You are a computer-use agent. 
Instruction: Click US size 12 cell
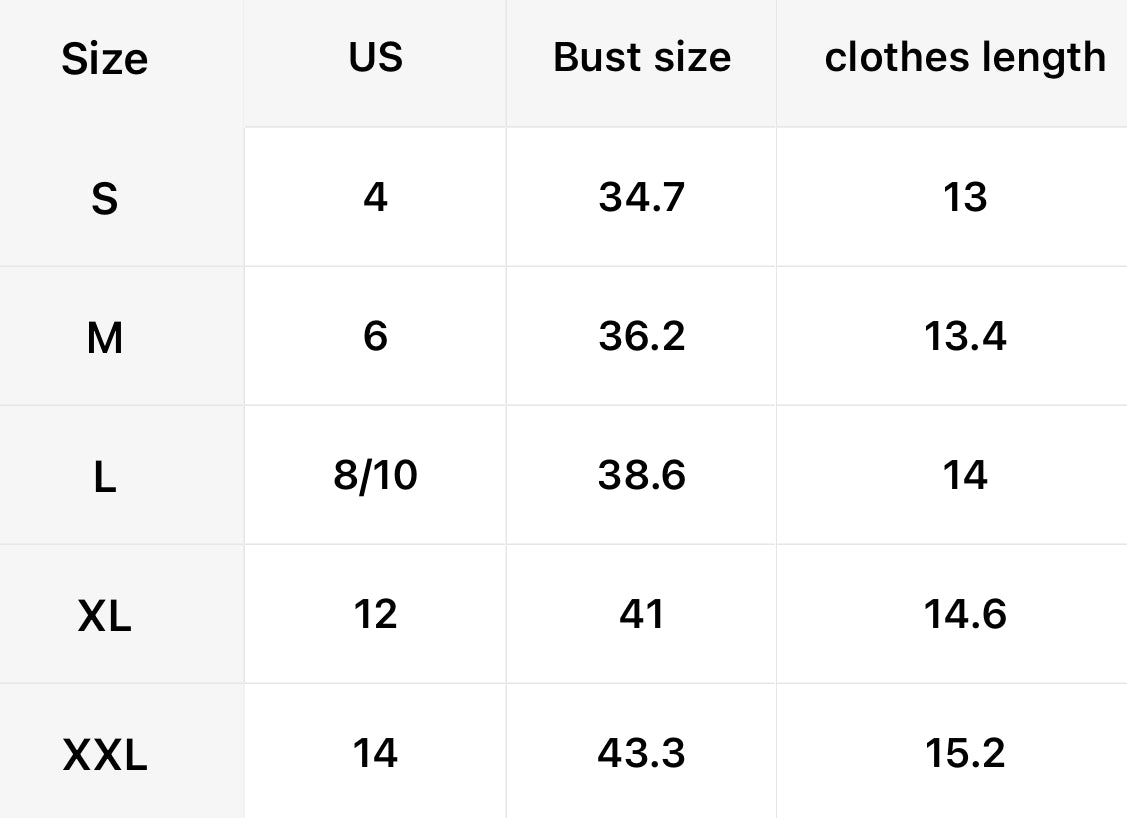point(376,614)
